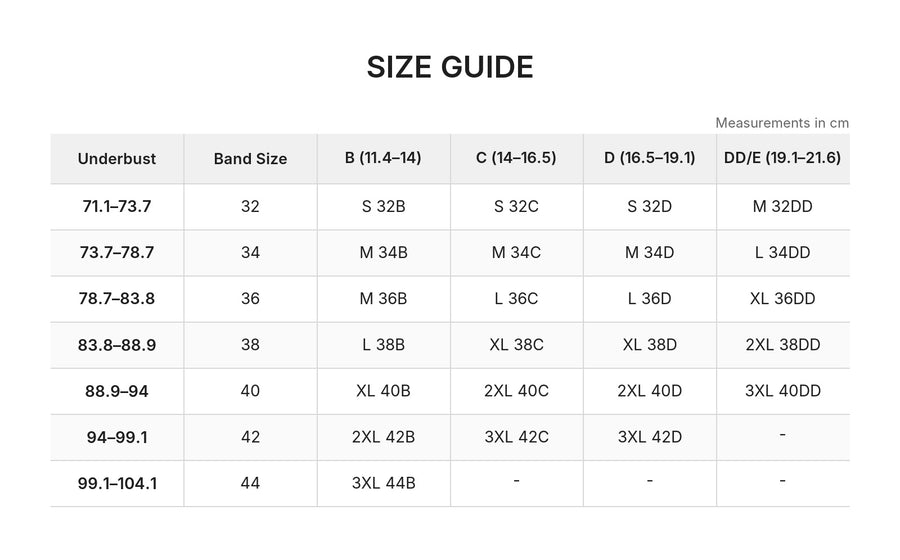Select the M 34C size cell
This screenshot has height=560, width=900.
(x=517, y=252)
